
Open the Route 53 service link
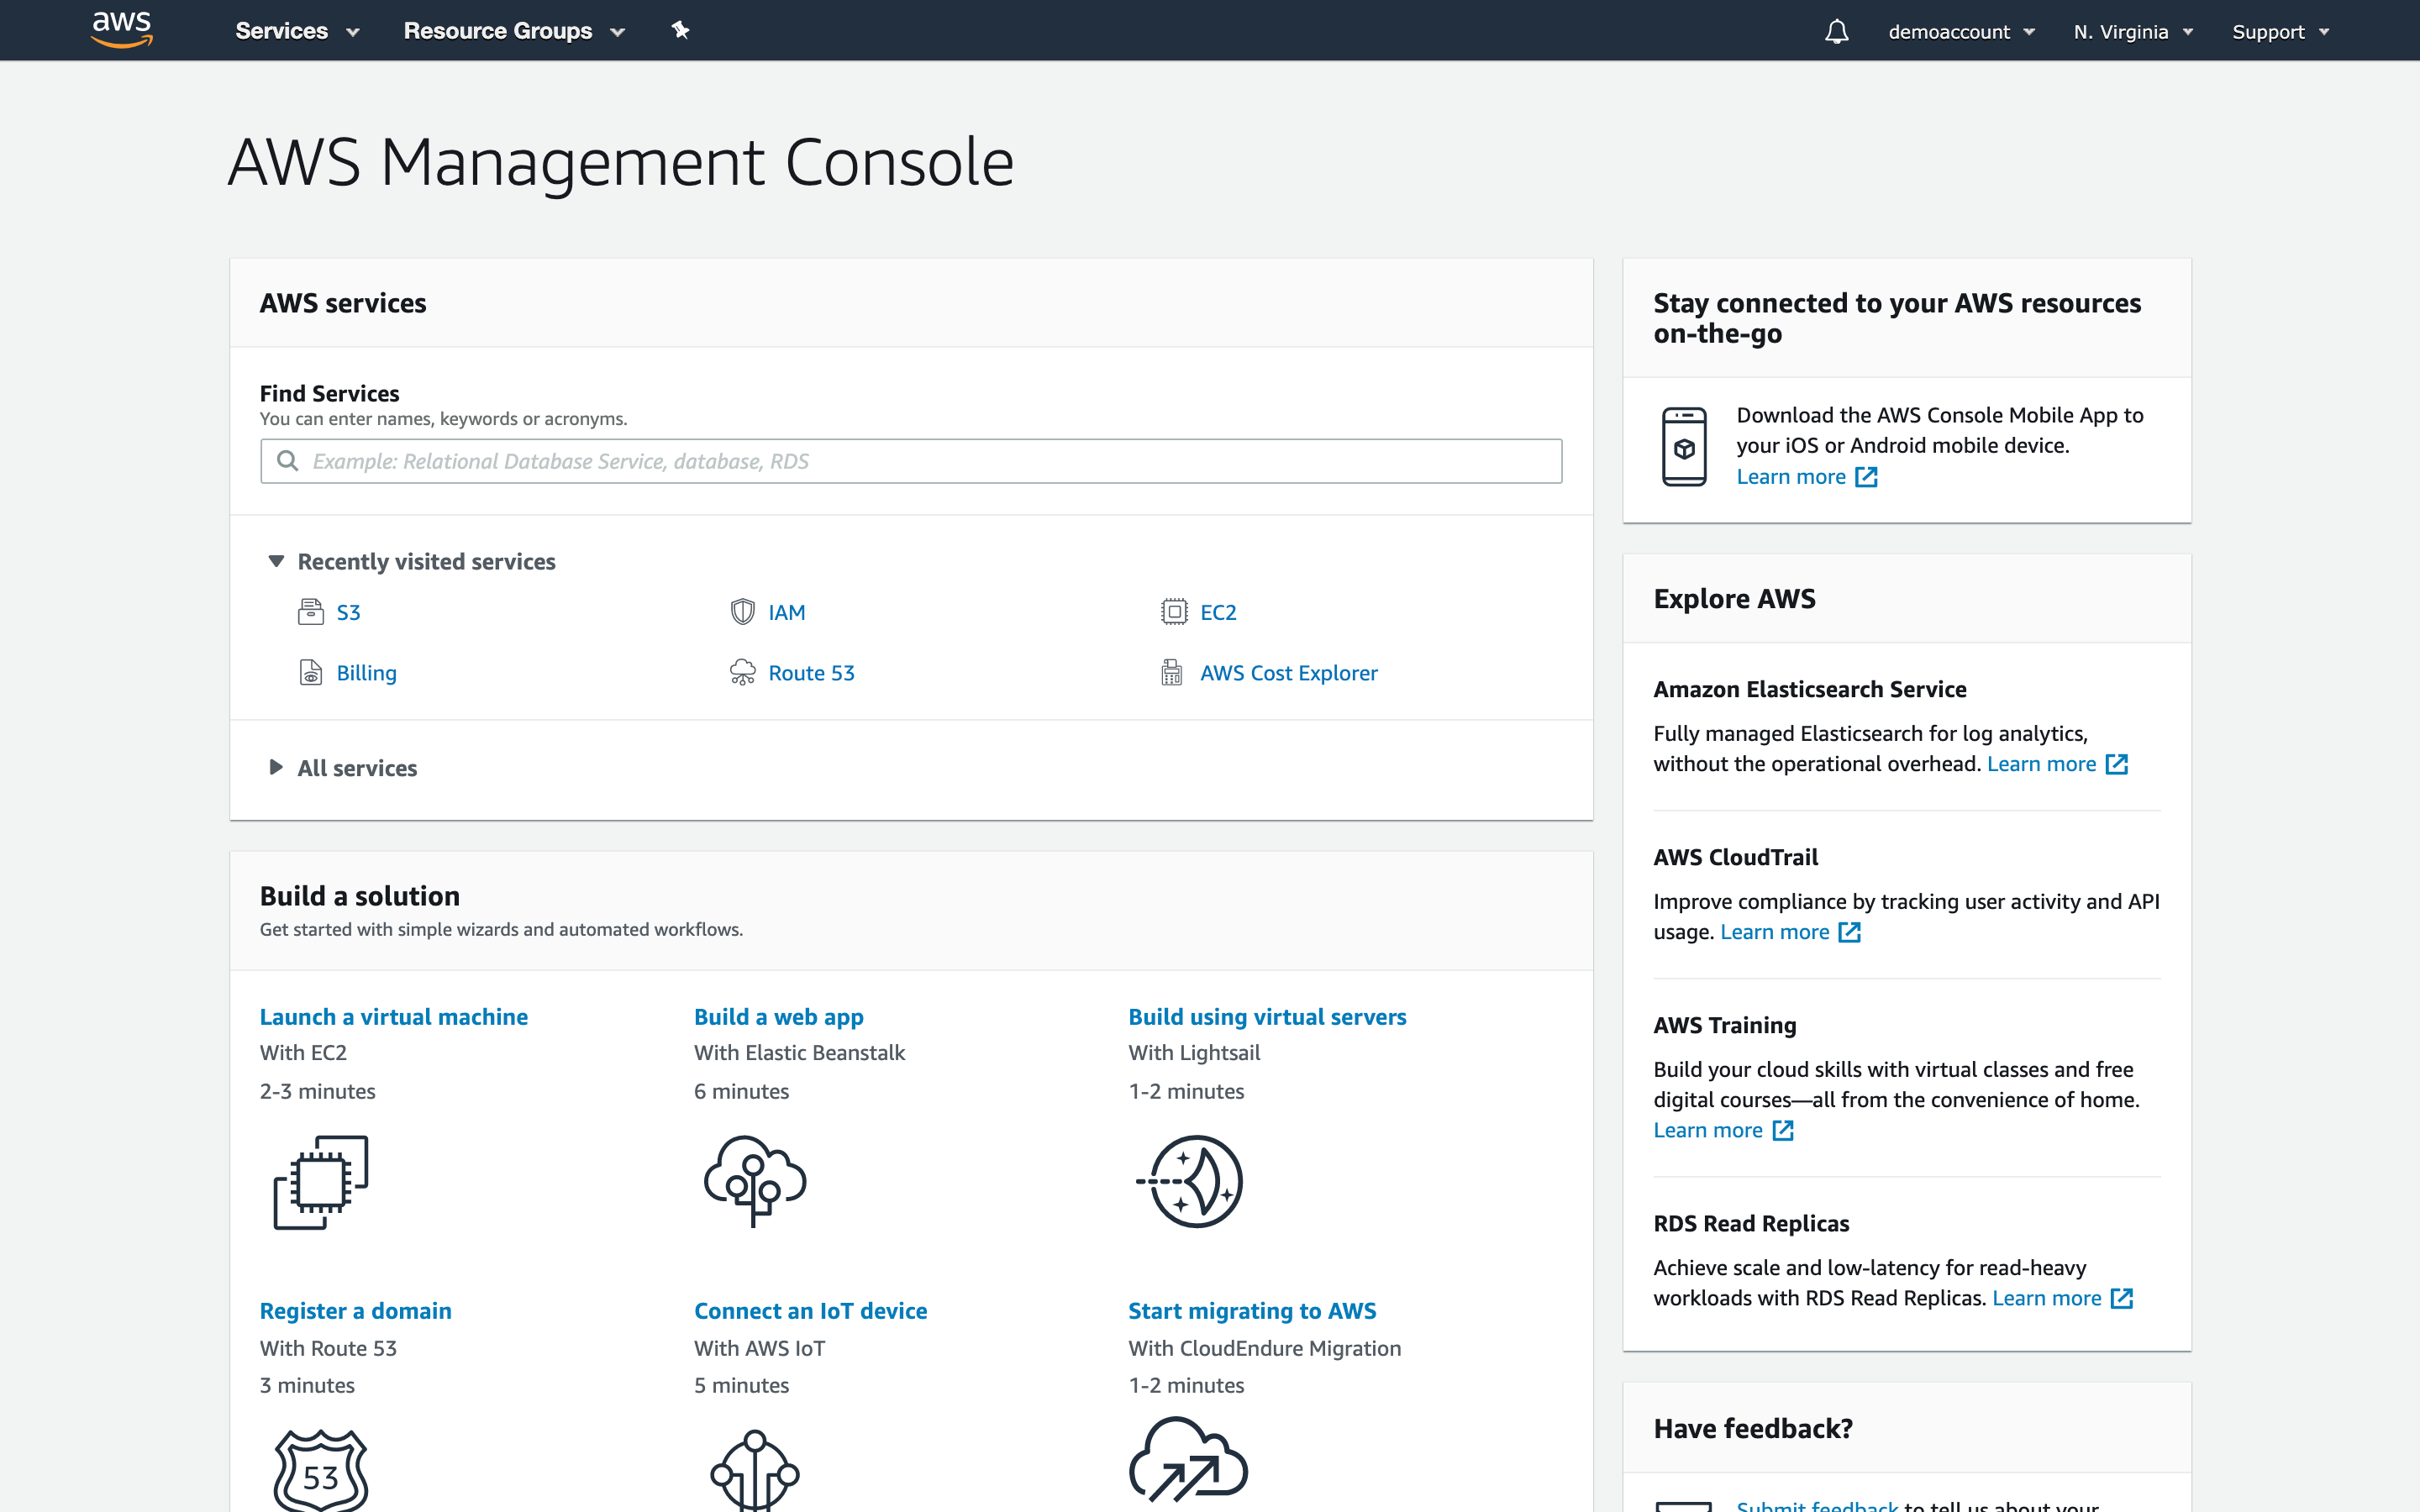pyautogui.click(x=811, y=673)
